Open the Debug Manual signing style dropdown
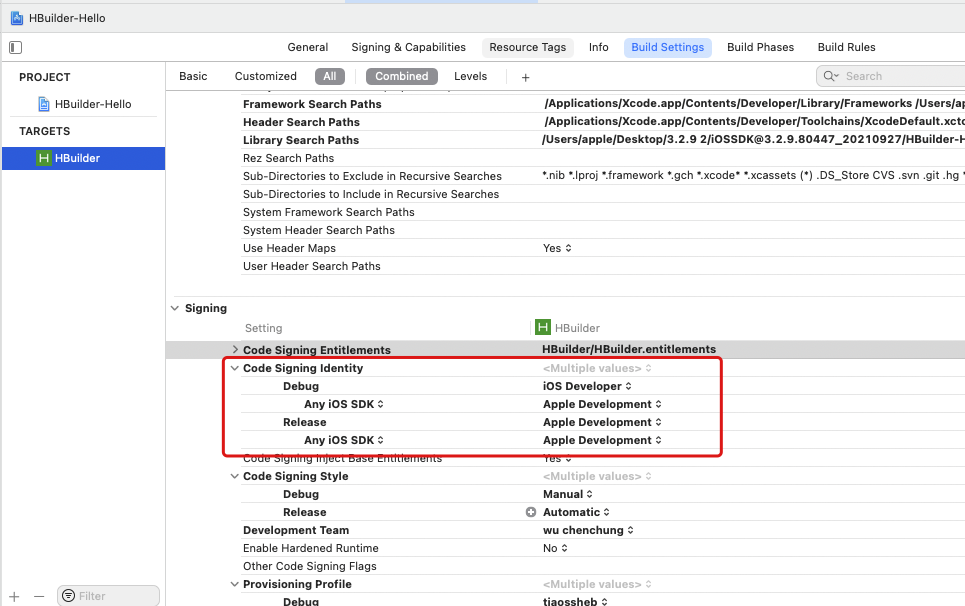The width and height of the screenshot is (965, 606). coord(567,494)
